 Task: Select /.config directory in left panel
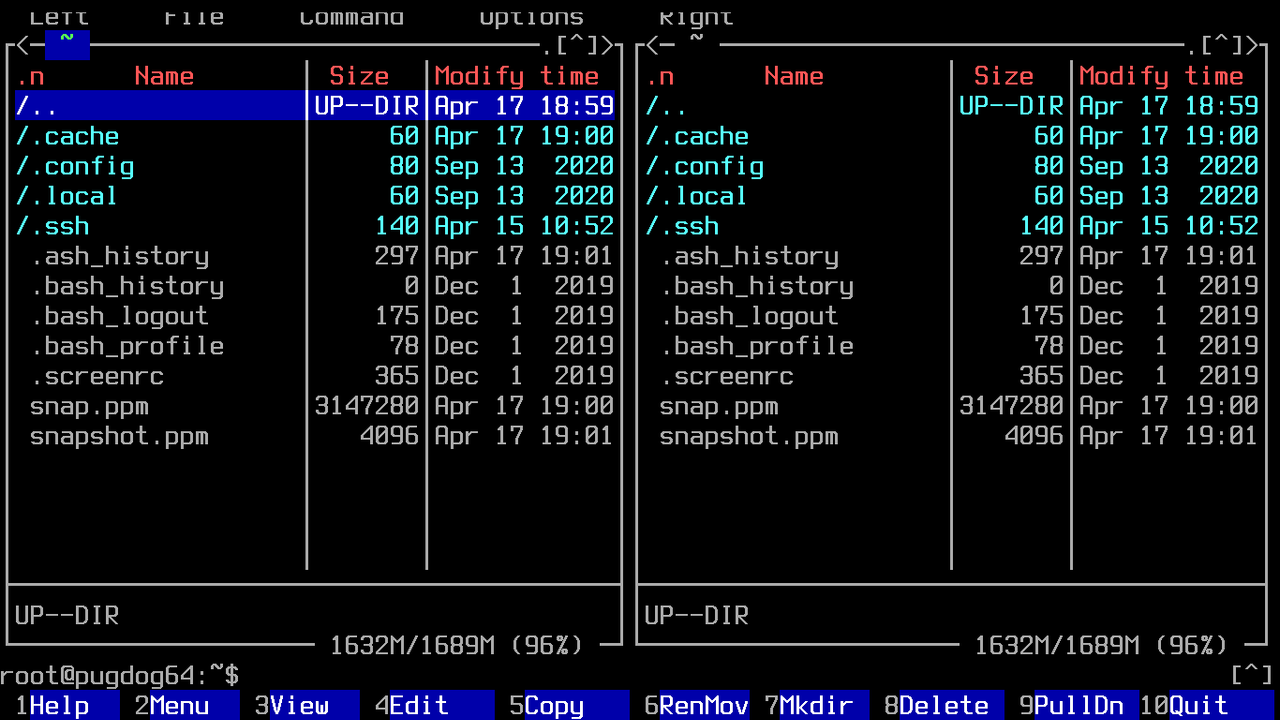[x=314, y=165]
